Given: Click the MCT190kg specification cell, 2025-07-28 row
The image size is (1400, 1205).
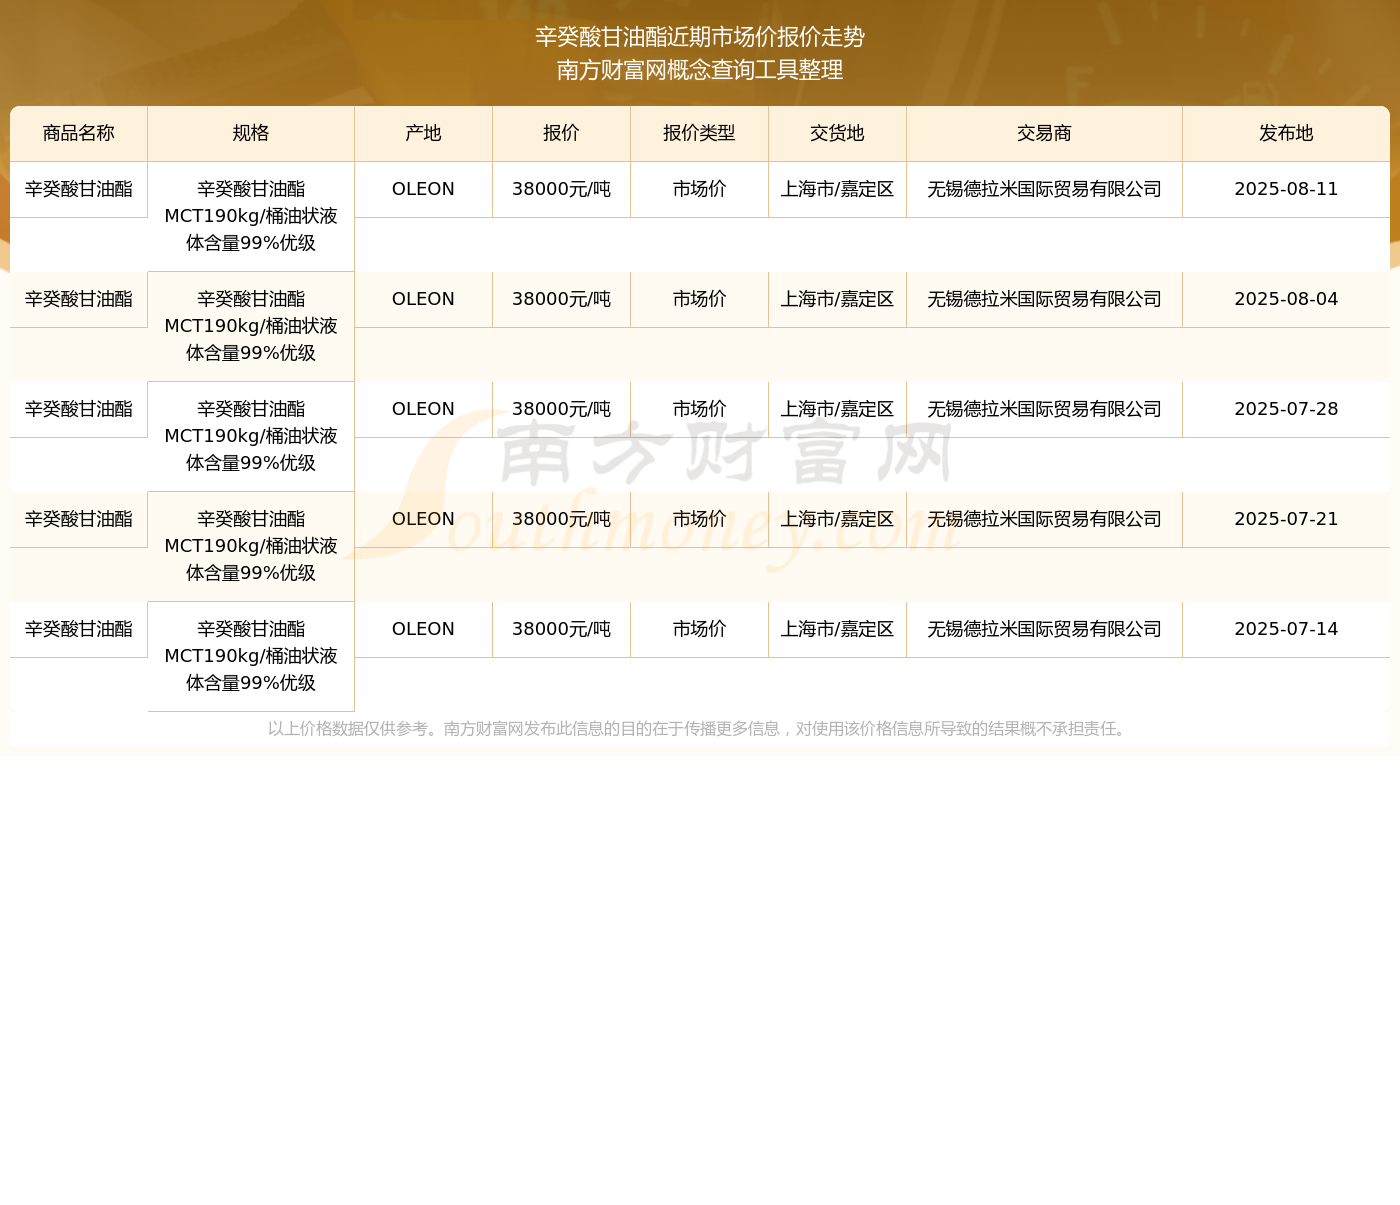Looking at the screenshot, I should (x=251, y=436).
